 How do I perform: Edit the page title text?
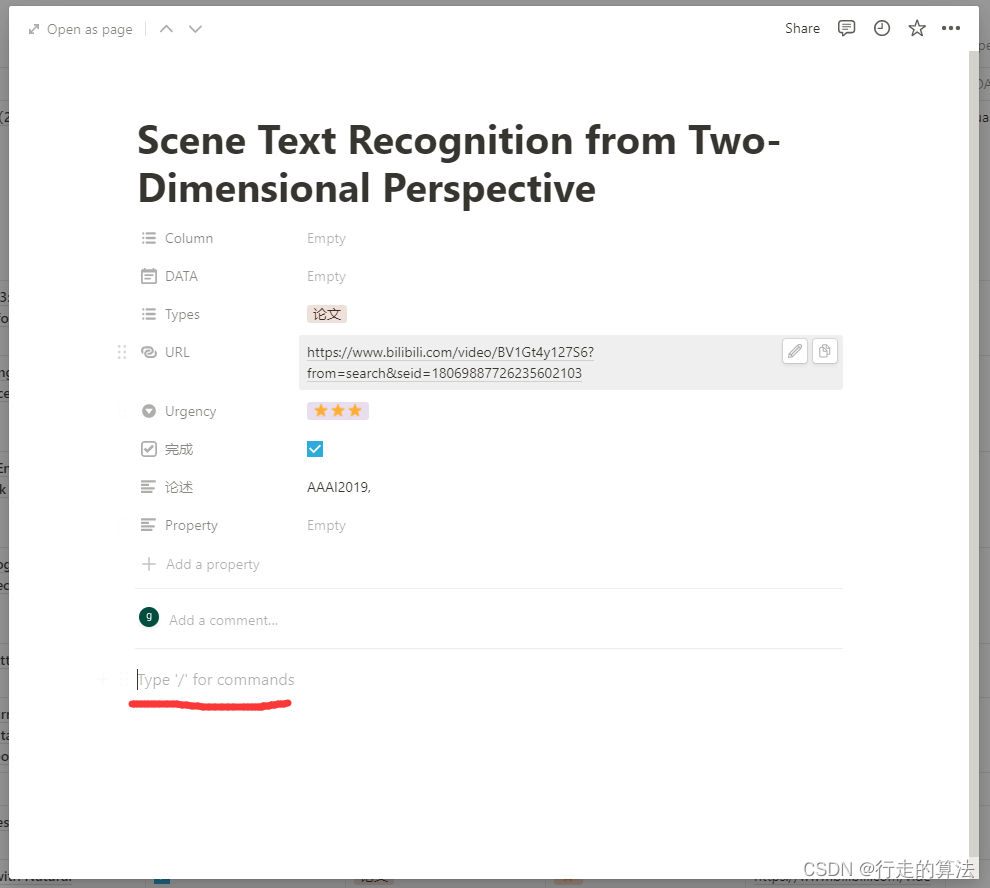(x=459, y=164)
